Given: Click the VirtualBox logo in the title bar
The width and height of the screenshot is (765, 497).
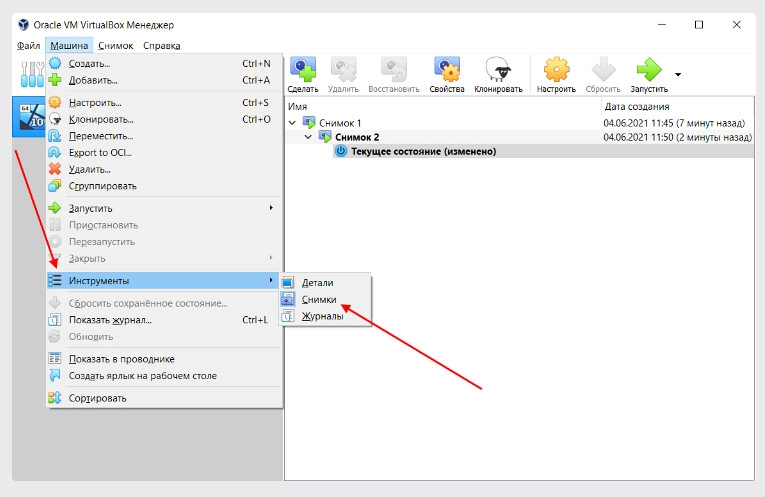Looking at the screenshot, I should click(23, 24).
